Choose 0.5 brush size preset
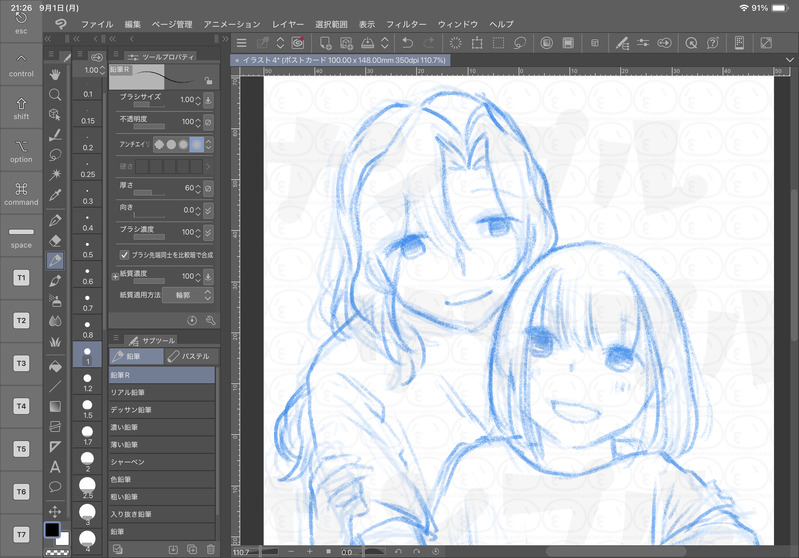The width and height of the screenshot is (799, 558). click(x=88, y=249)
